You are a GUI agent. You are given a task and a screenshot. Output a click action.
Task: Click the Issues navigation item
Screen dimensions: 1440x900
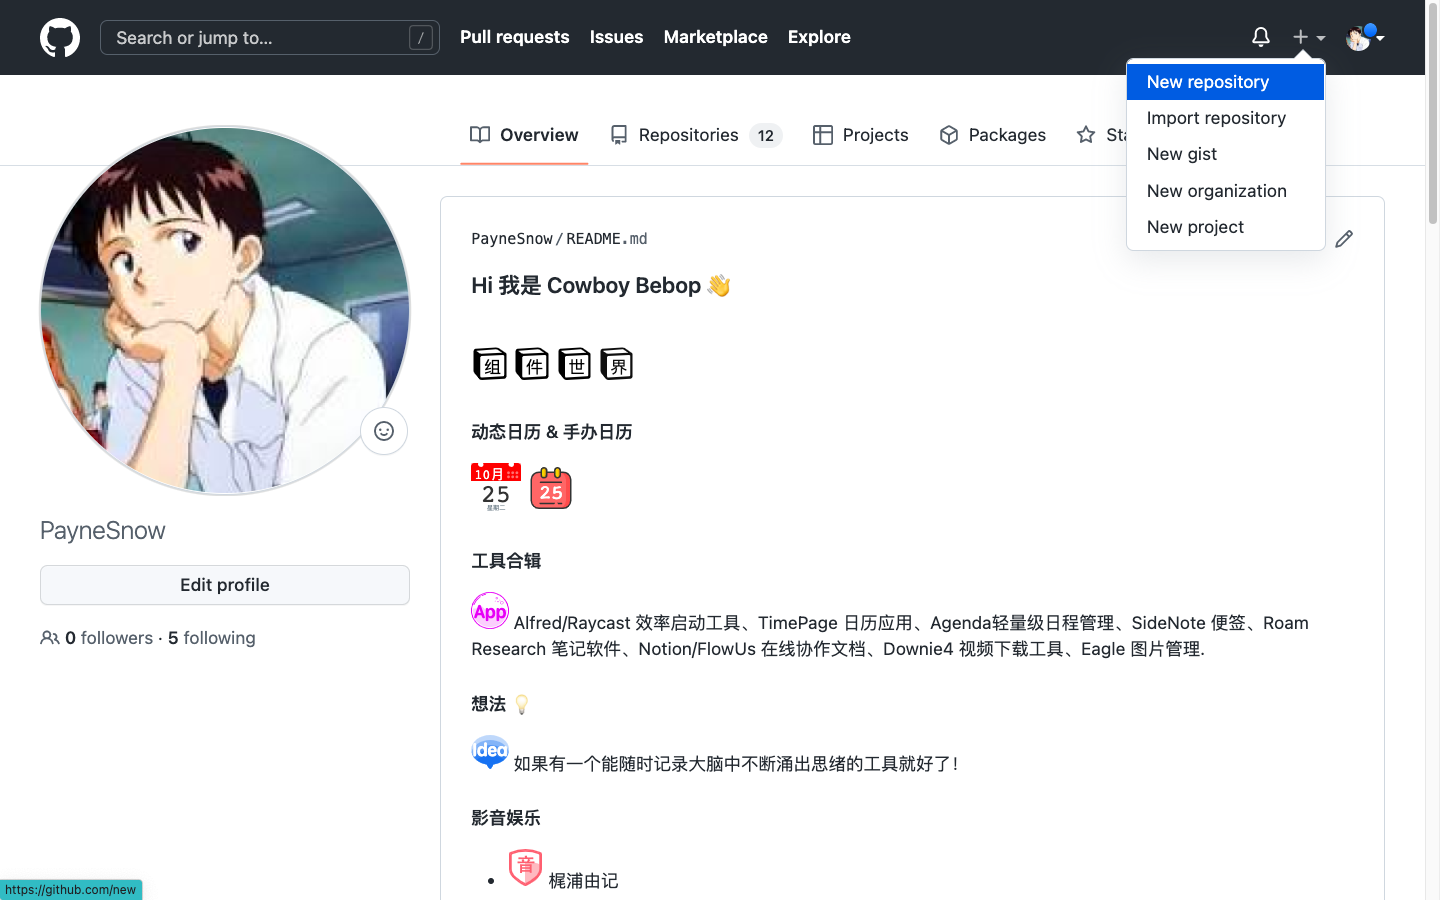[x=616, y=36]
